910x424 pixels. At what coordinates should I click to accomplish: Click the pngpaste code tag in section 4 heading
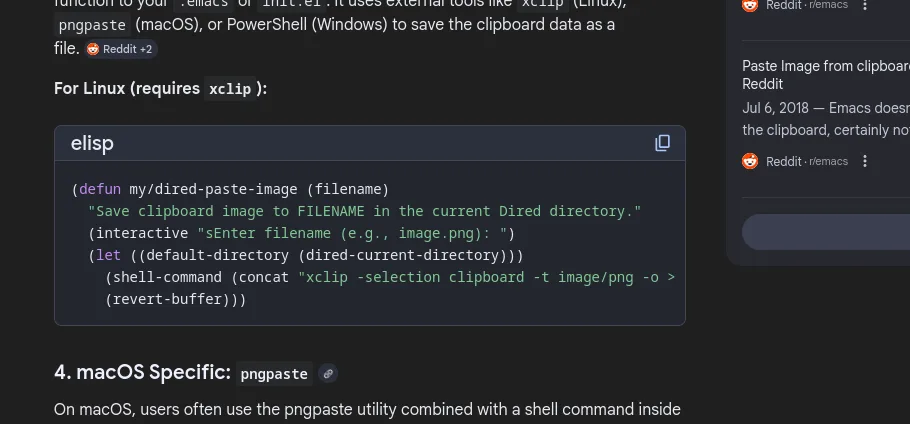[x=274, y=374]
